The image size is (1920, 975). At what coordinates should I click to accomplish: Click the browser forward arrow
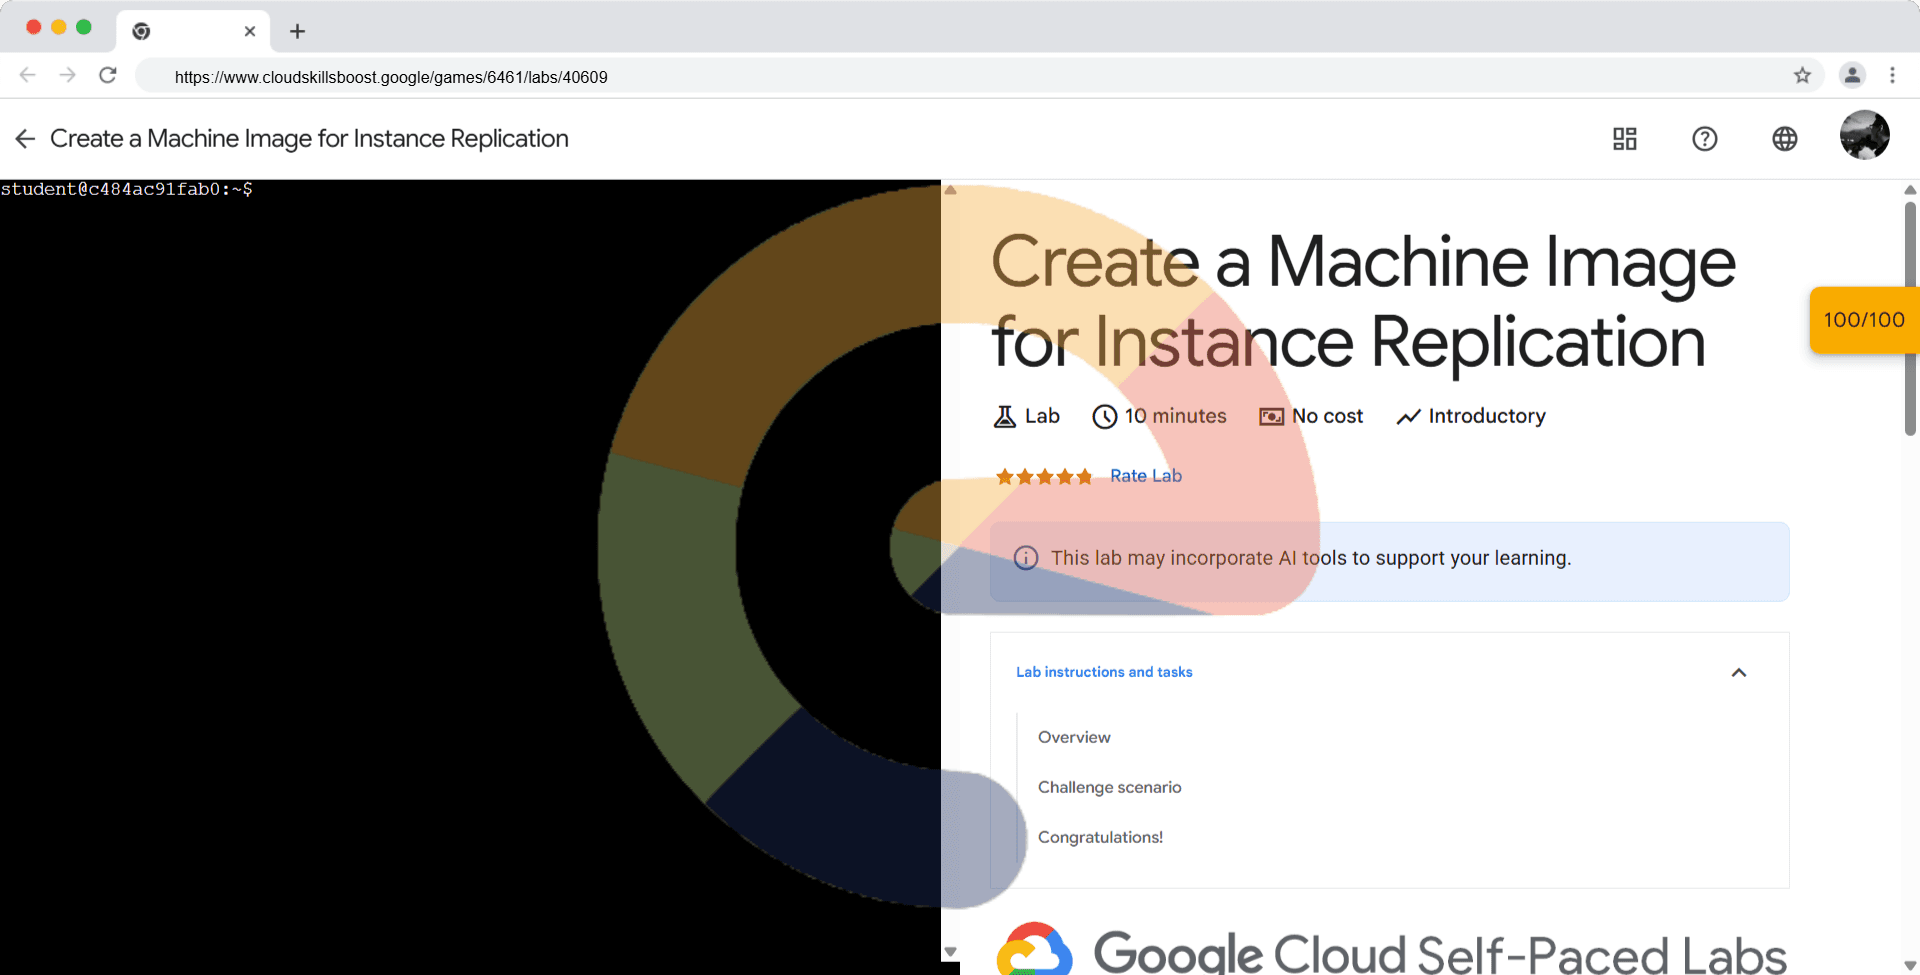coord(68,75)
